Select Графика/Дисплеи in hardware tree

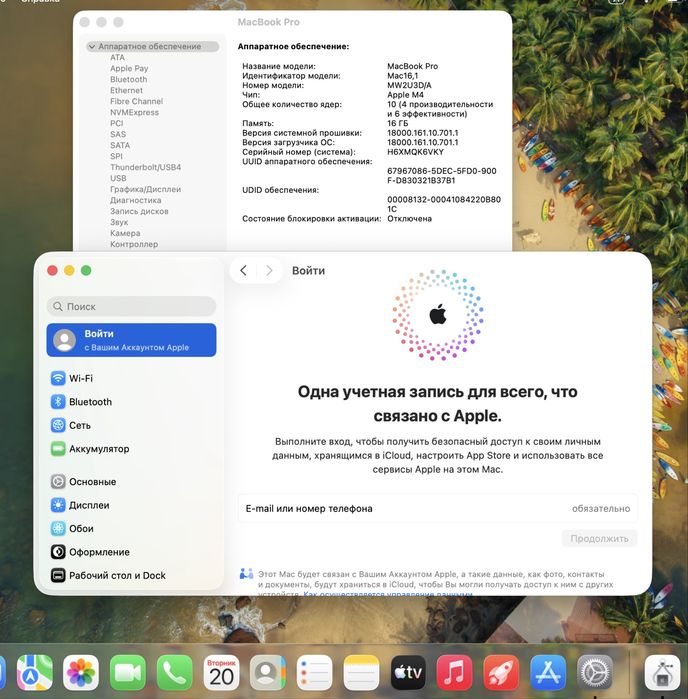pos(145,189)
